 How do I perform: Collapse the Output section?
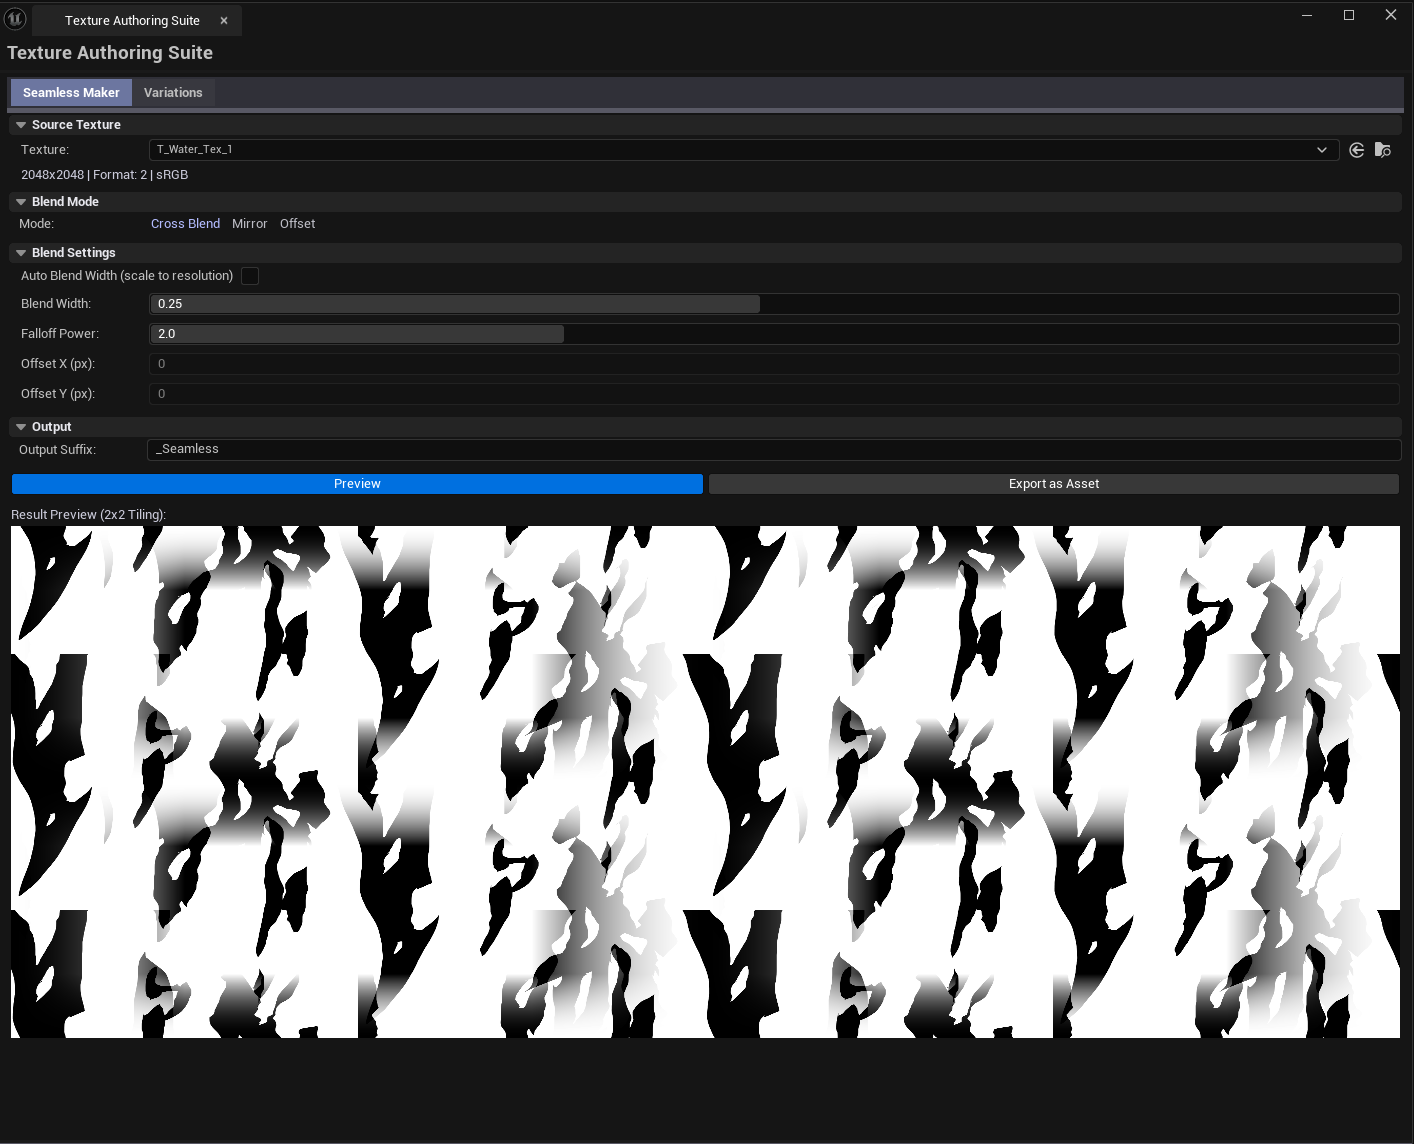point(21,427)
